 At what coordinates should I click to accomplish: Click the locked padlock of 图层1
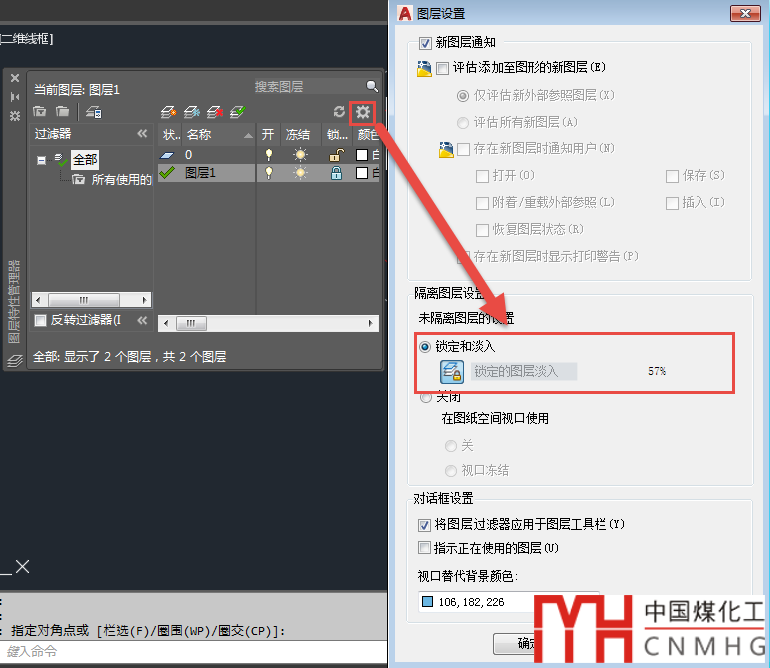tap(336, 173)
